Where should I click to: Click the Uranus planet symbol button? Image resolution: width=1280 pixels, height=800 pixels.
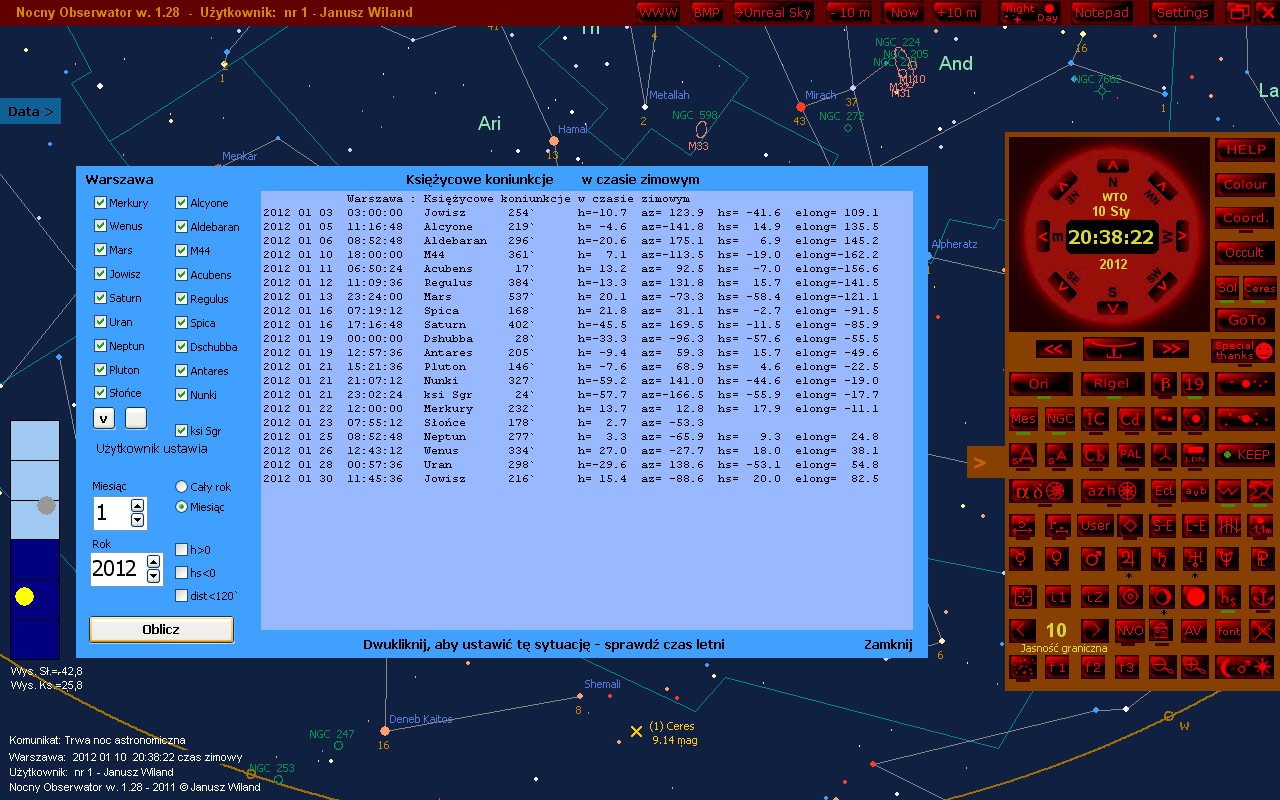coord(1195,559)
